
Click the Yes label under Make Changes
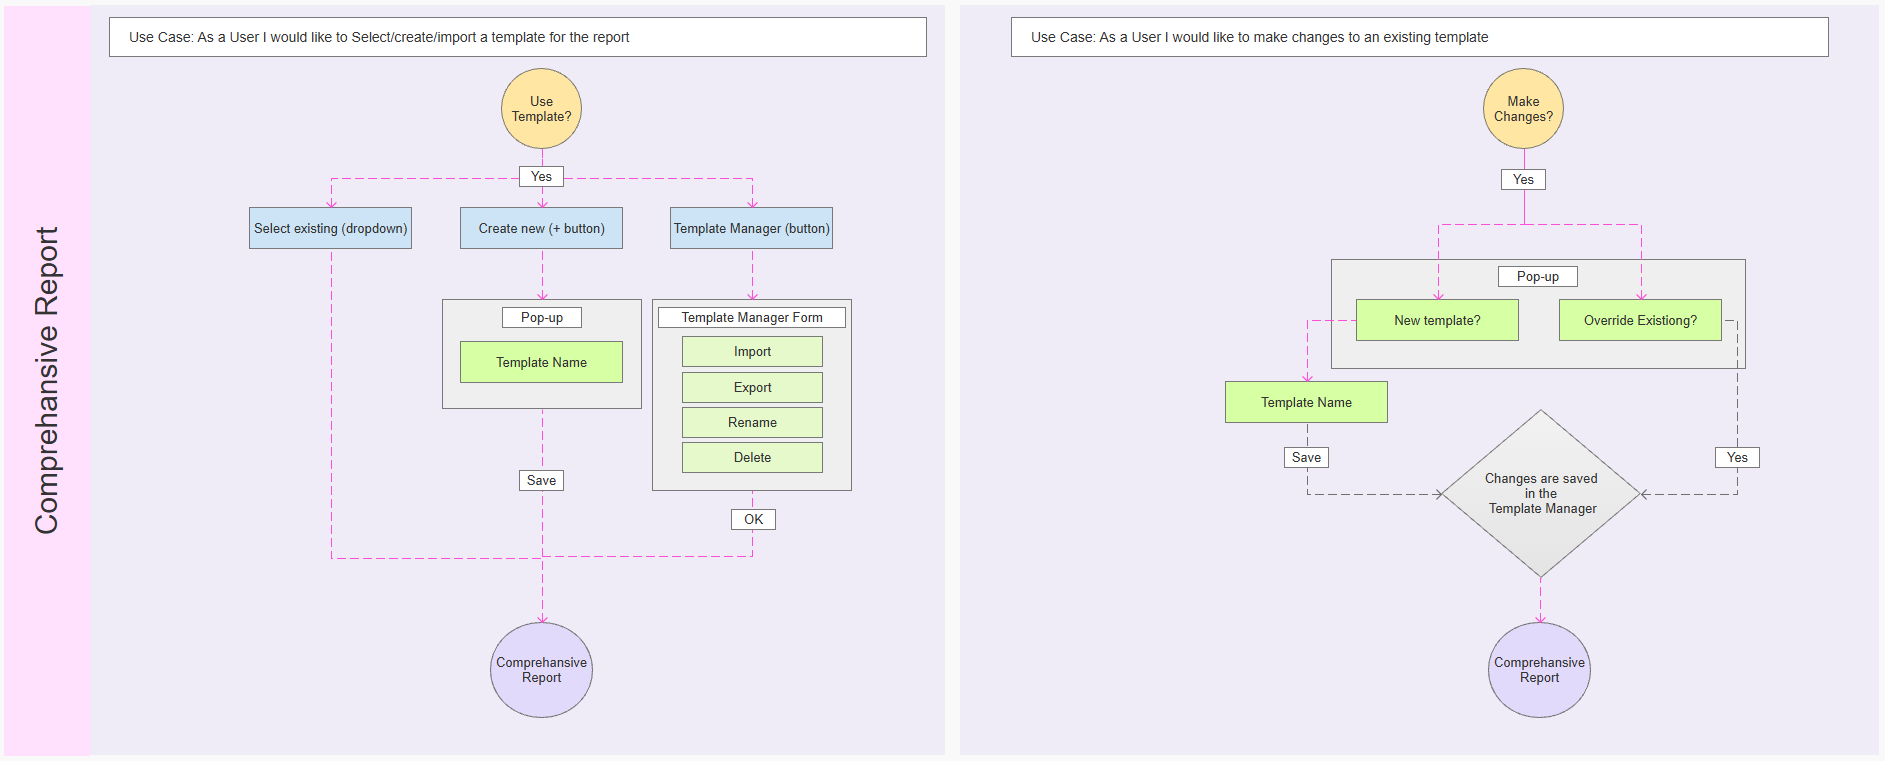point(1524,180)
